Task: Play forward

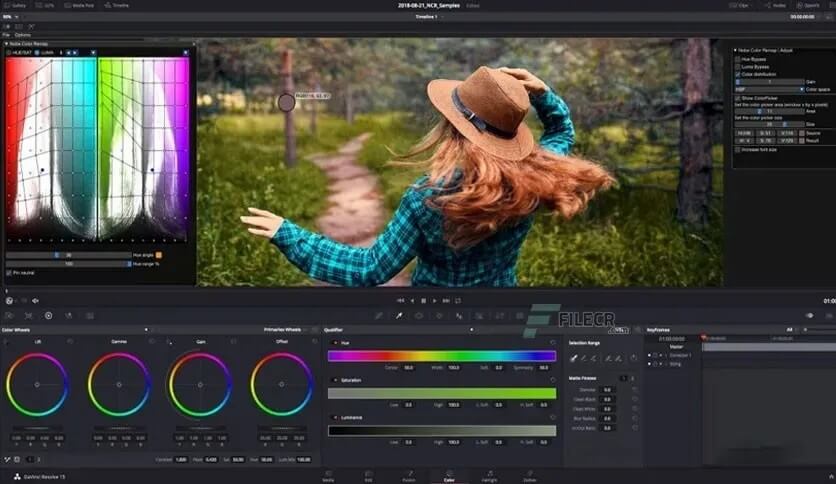Action: (435, 301)
